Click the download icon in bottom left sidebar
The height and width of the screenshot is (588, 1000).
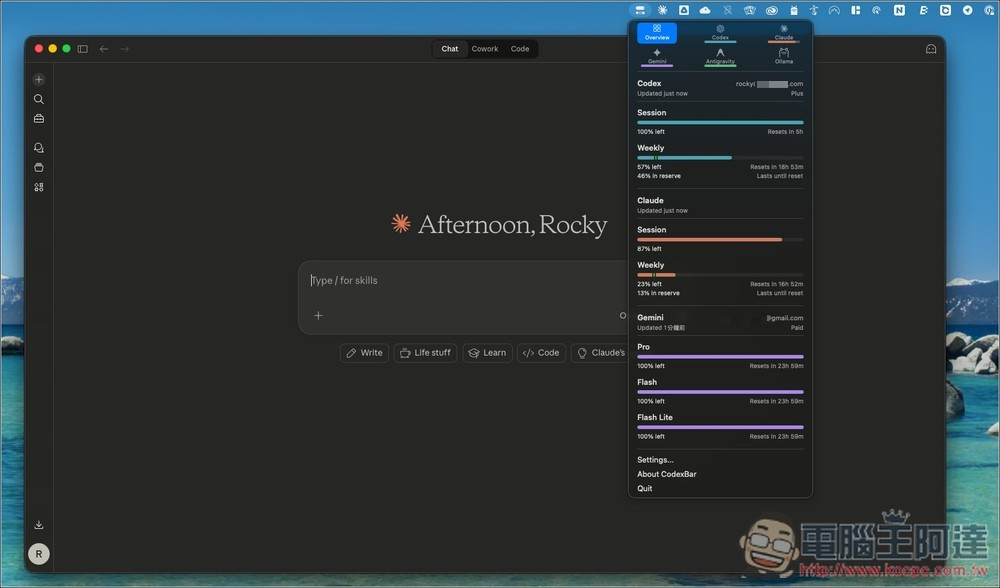pyautogui.click(x=39, y=525)
